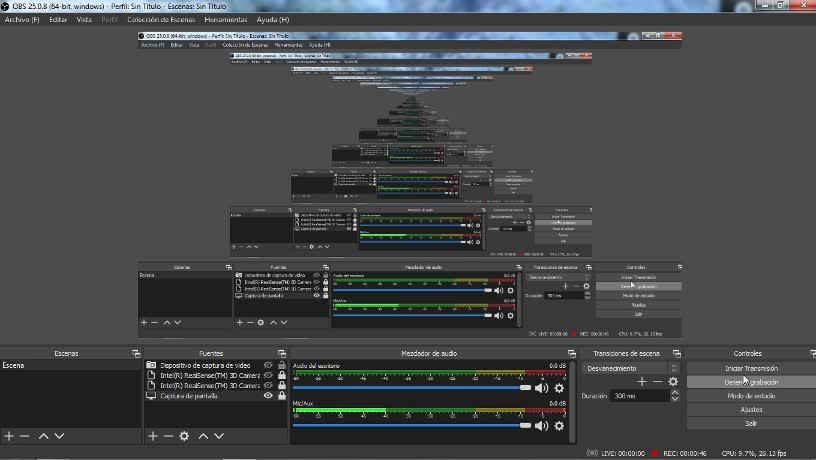Hide the Captura de pantalla source

pos(268,396)
